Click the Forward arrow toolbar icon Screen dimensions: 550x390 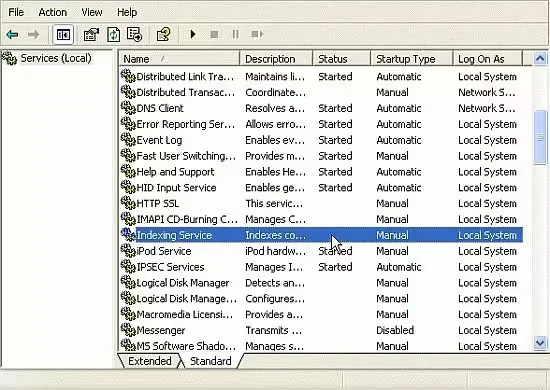[x=33, y=35]
